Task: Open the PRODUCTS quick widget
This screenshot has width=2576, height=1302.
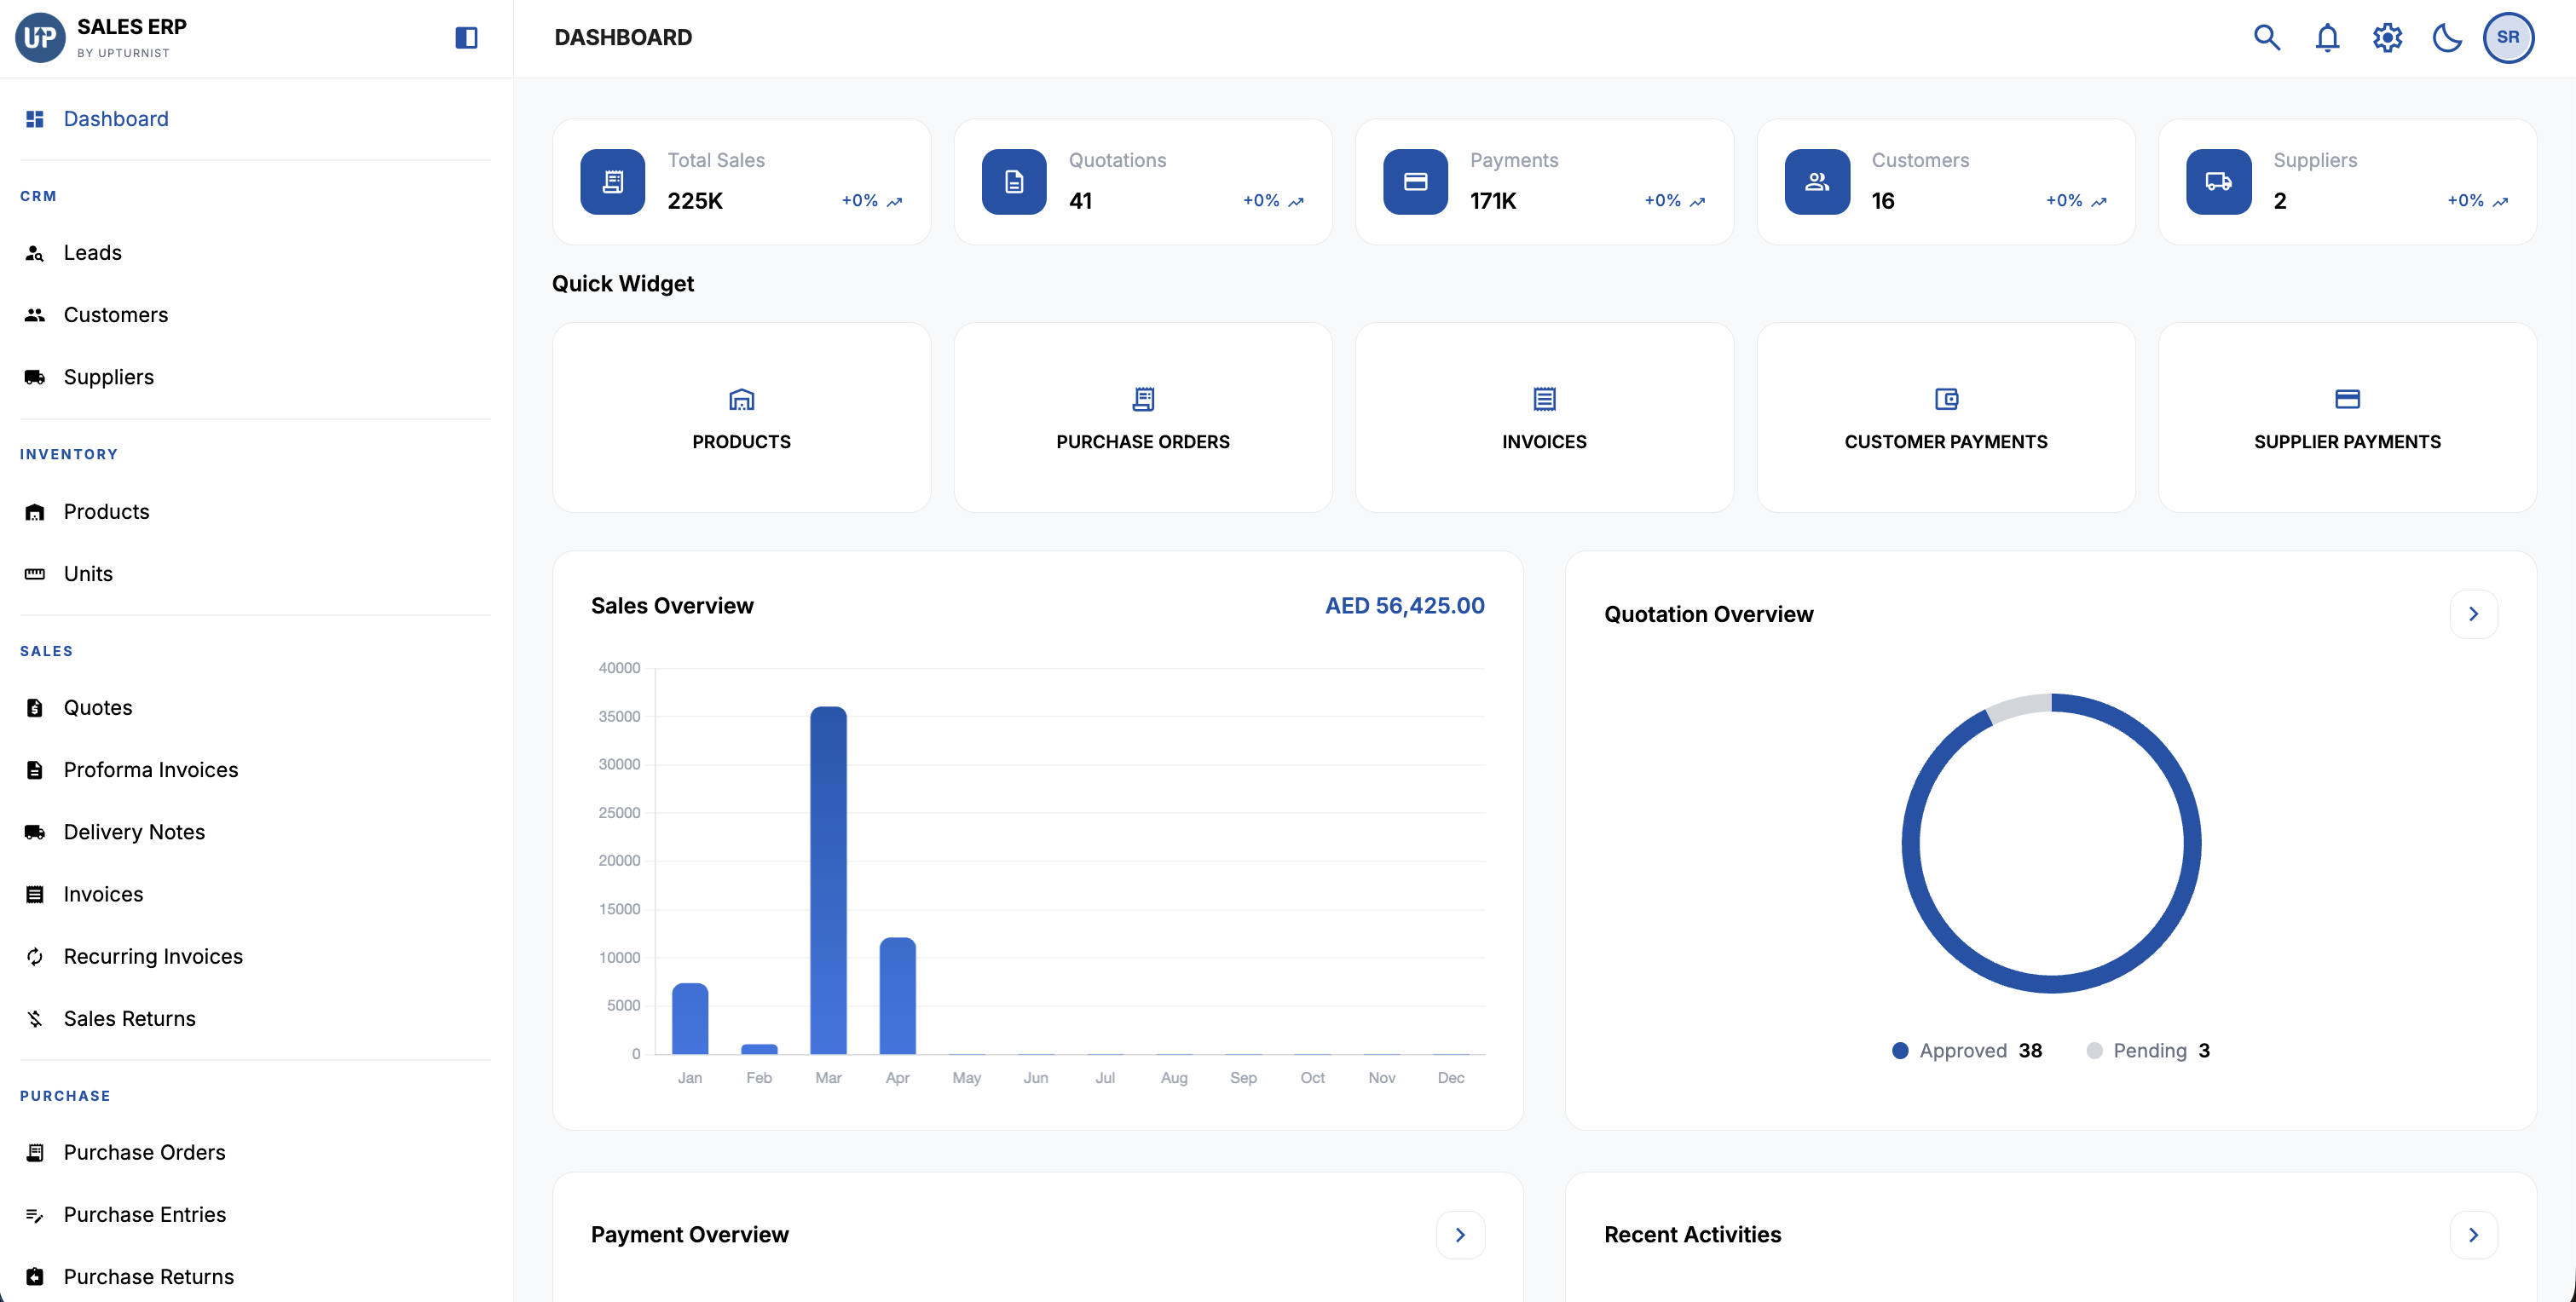Action: 742,418
